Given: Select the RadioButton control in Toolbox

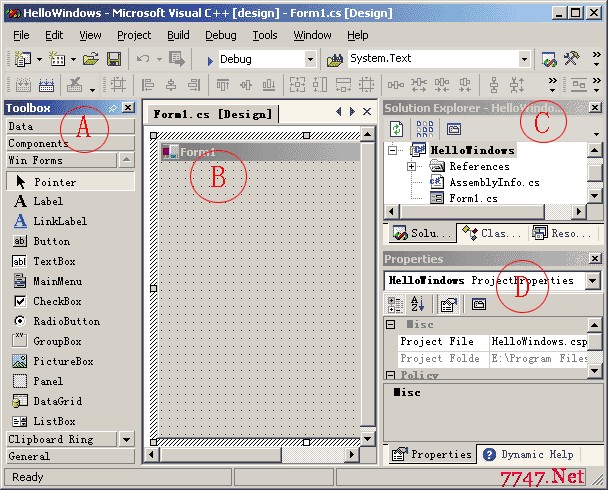Looking at the screenshot, I should click(x=71, y=321).
